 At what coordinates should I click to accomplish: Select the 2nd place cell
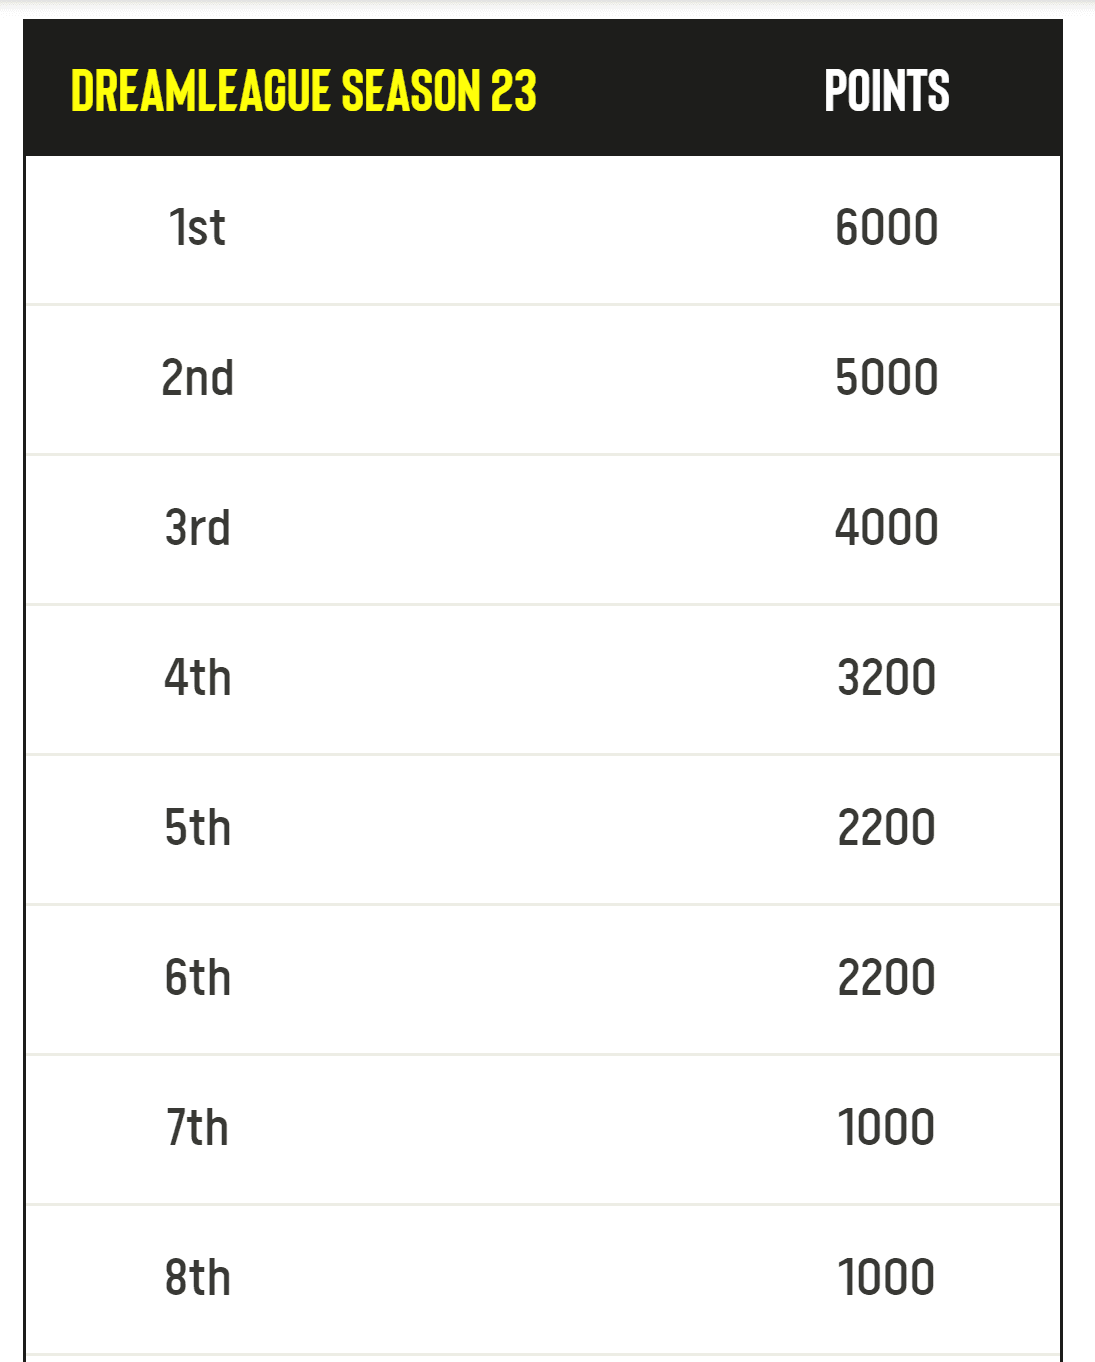coord(197,378)
